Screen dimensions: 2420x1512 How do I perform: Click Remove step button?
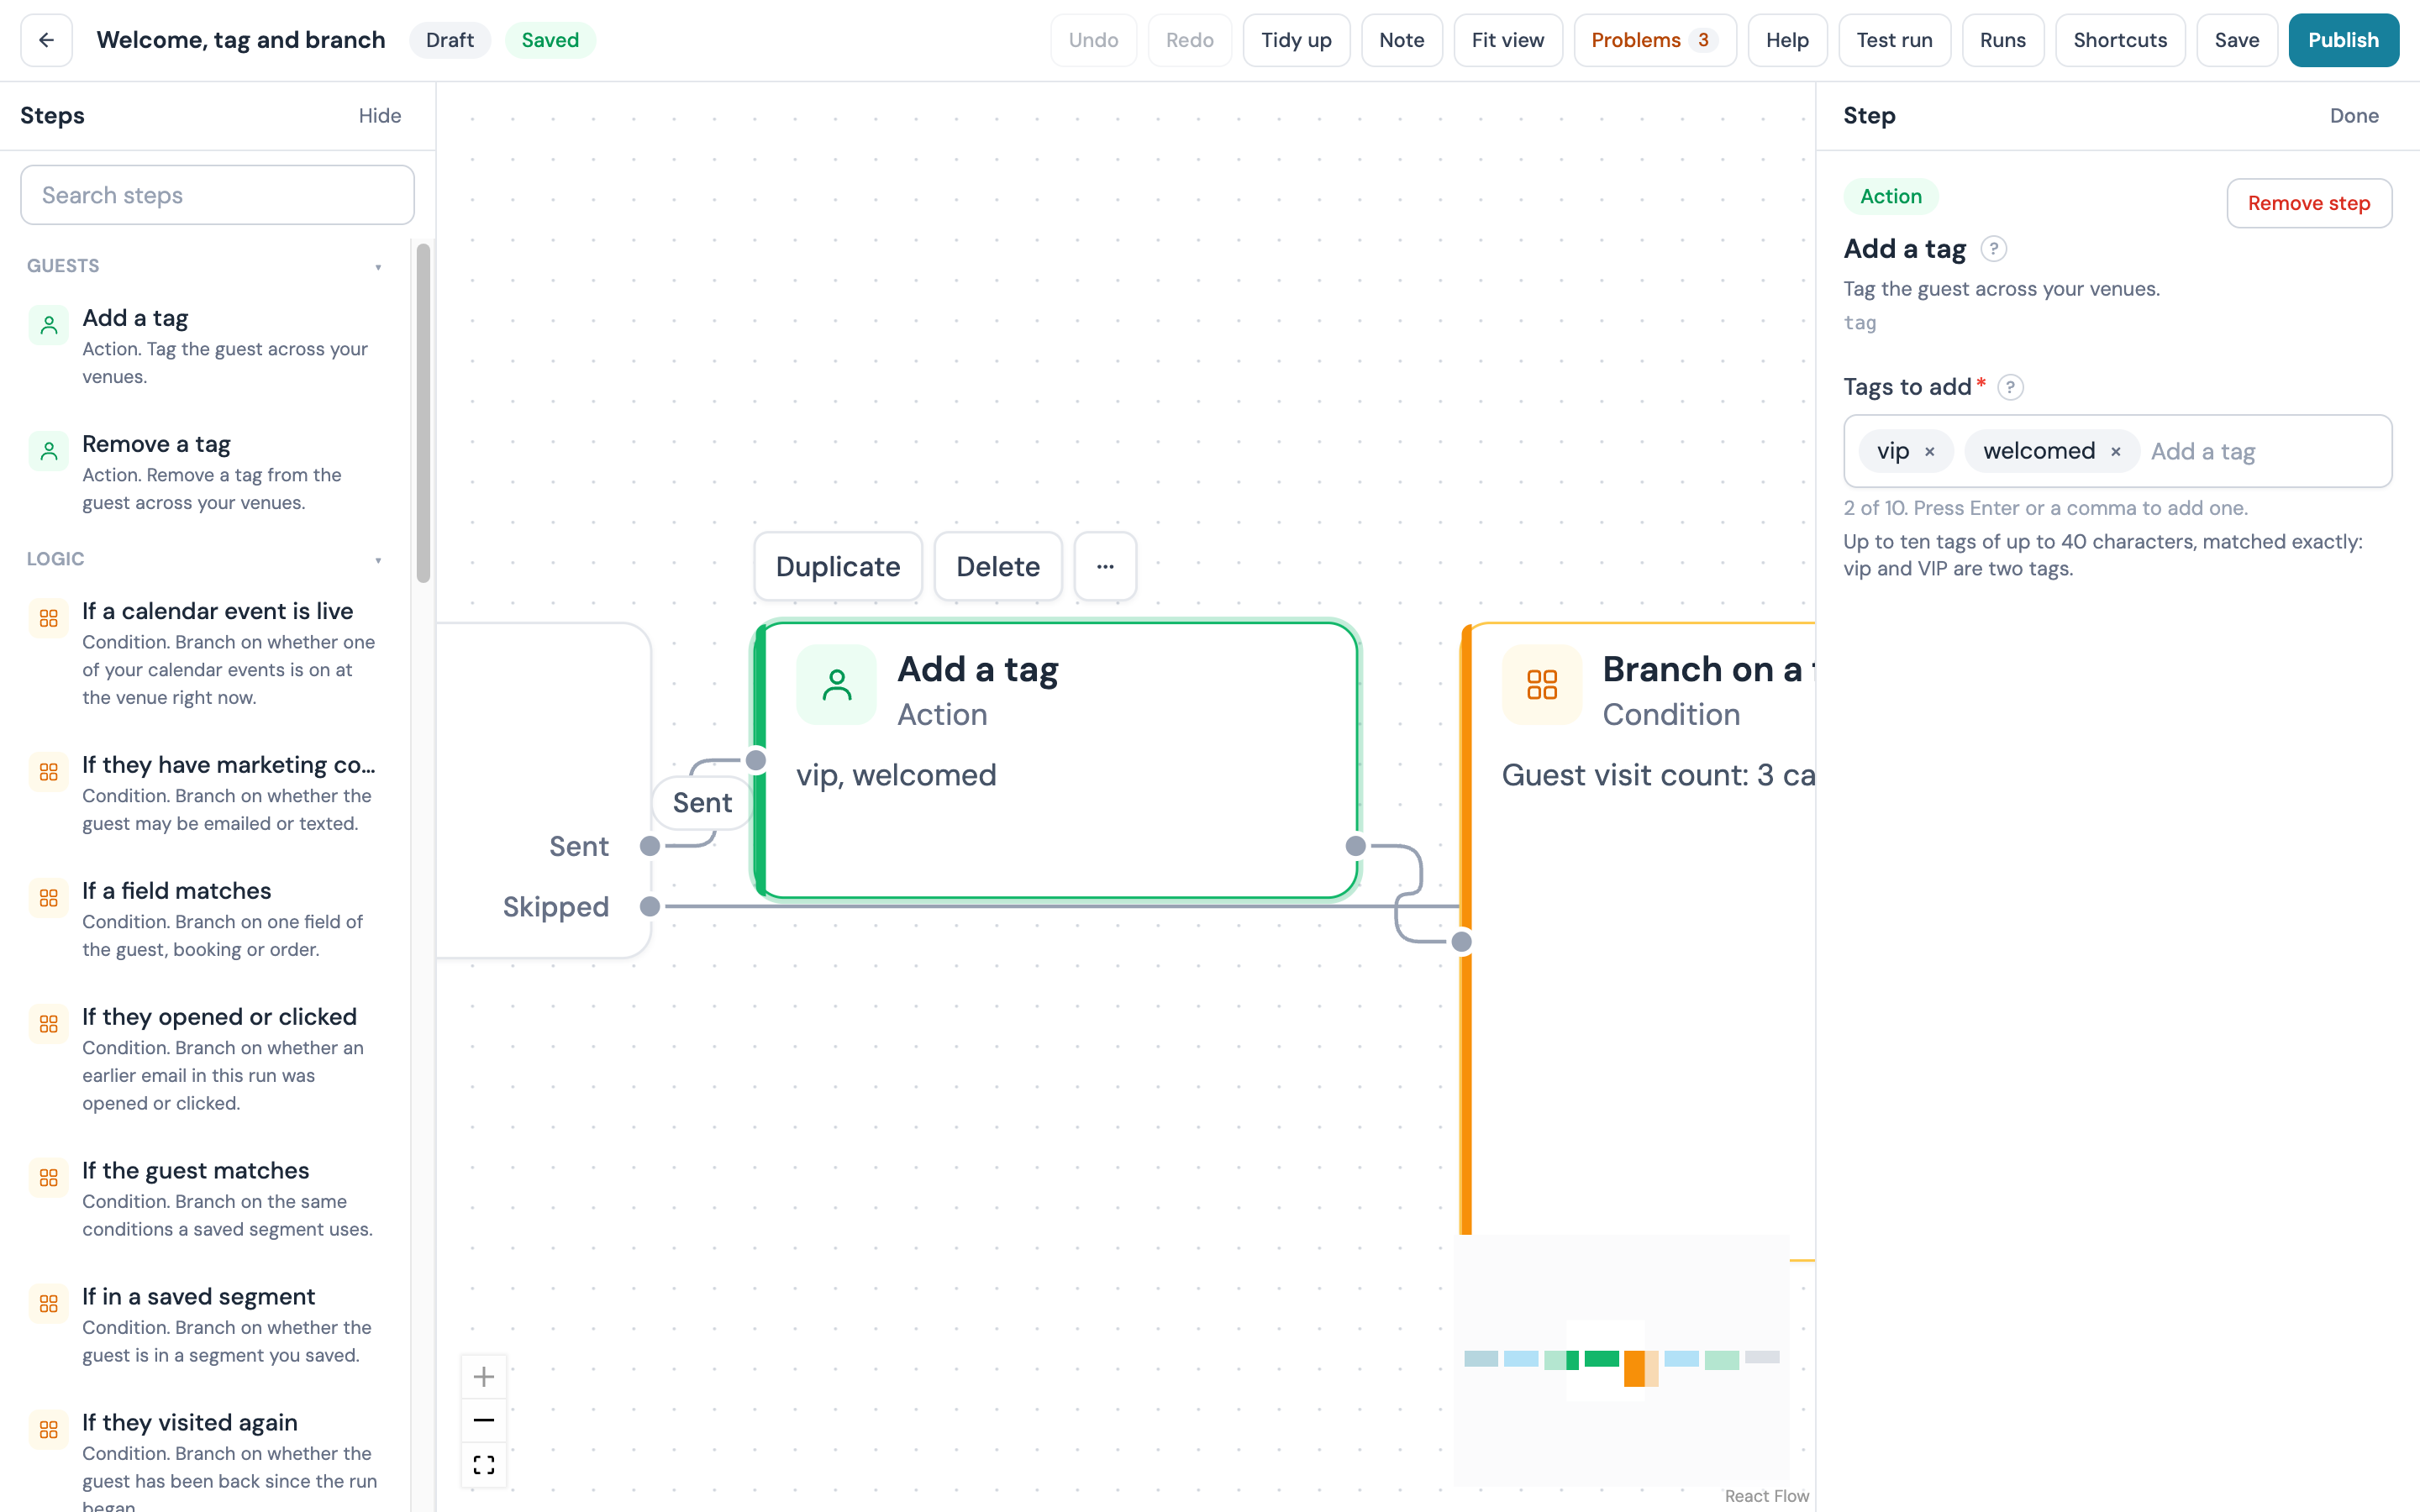(x=2309, y=203)
